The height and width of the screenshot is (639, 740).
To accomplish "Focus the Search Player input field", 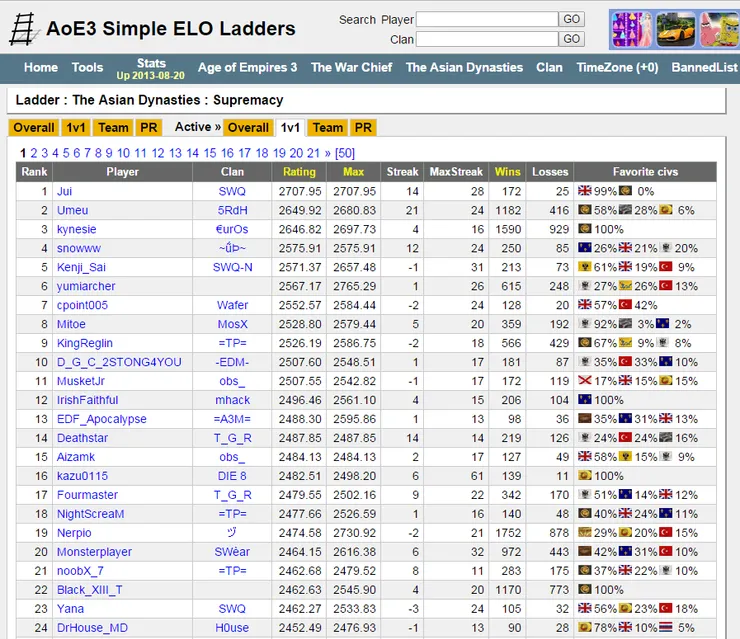I will 487,19.
